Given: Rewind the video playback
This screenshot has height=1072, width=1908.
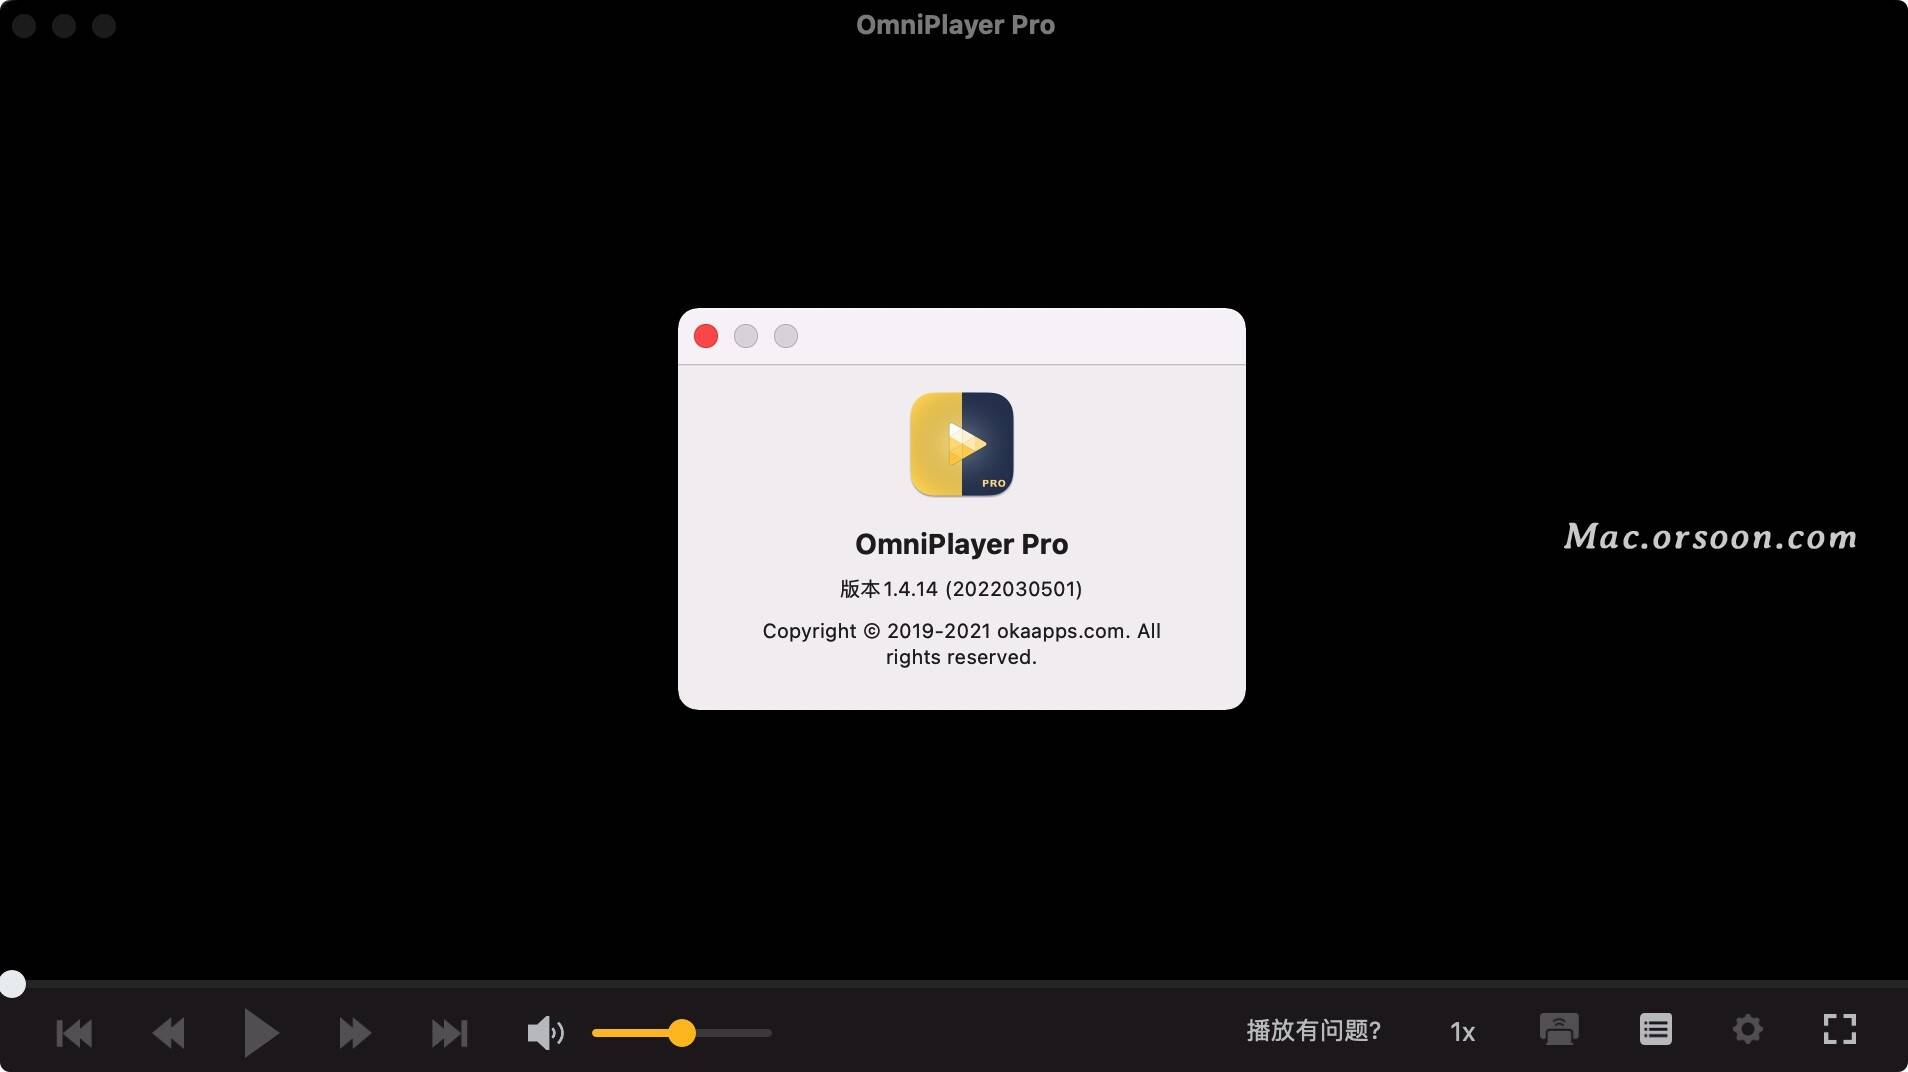Looking at the screenshot, I should coord(168,1032).
